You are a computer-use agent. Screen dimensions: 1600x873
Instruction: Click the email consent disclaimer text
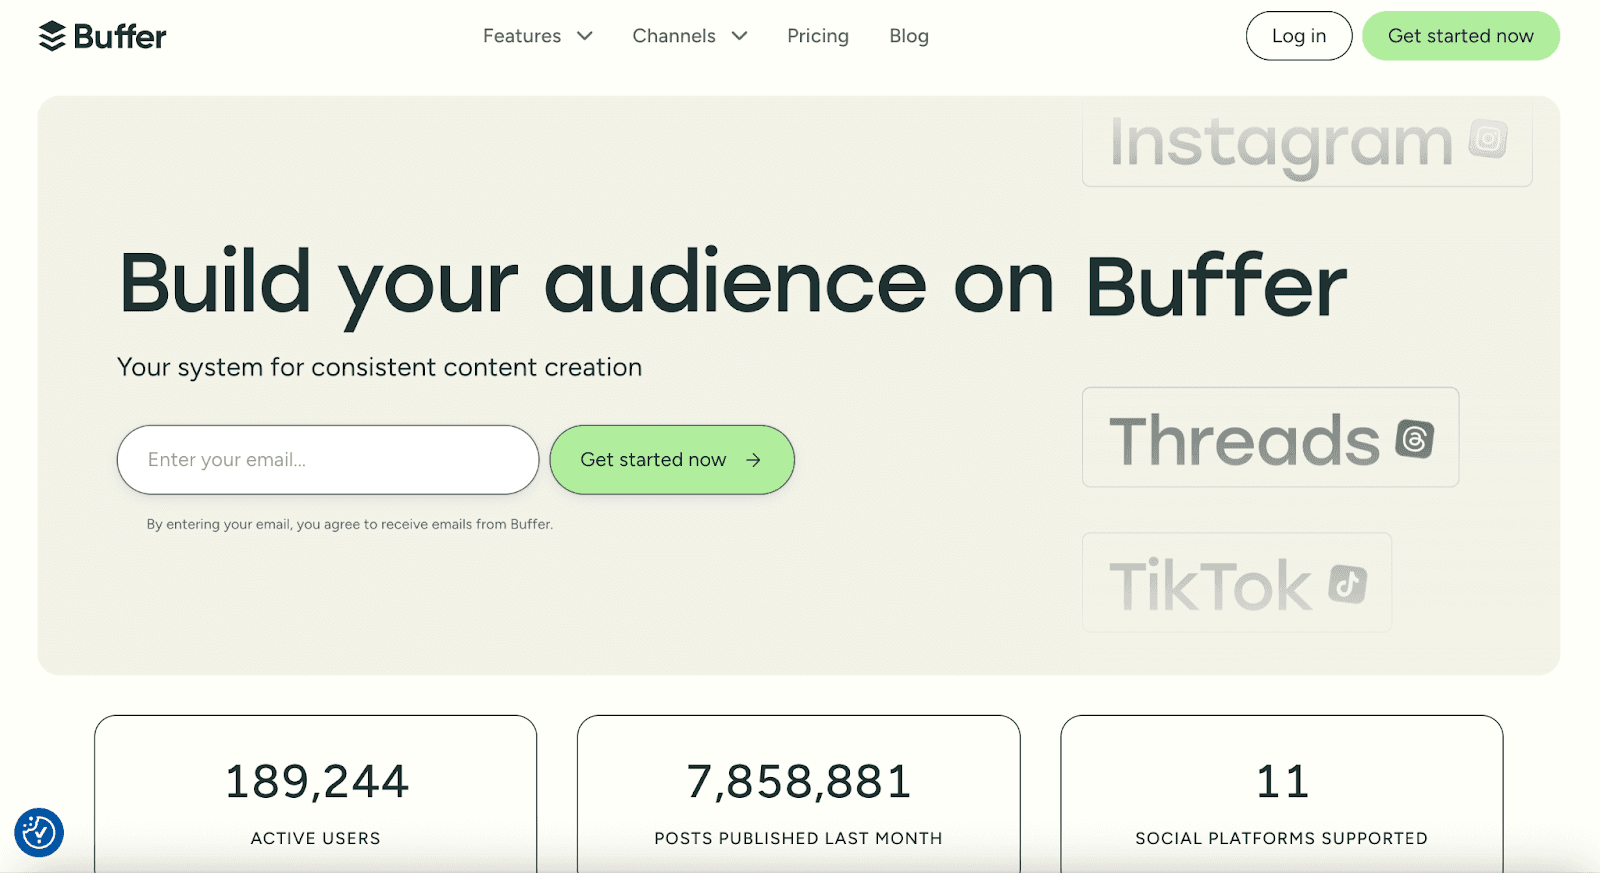tap(350, 524)
